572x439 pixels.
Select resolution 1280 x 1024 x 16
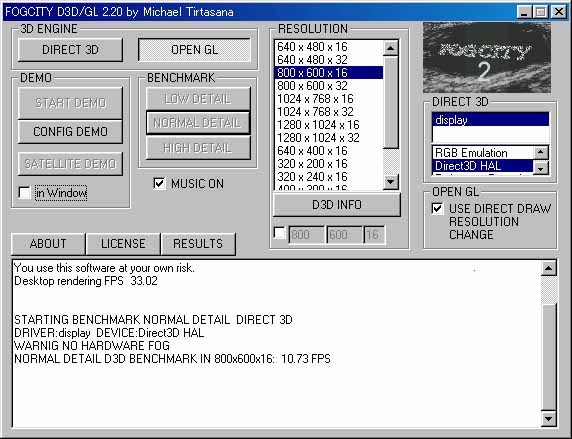tap(329, 125)
